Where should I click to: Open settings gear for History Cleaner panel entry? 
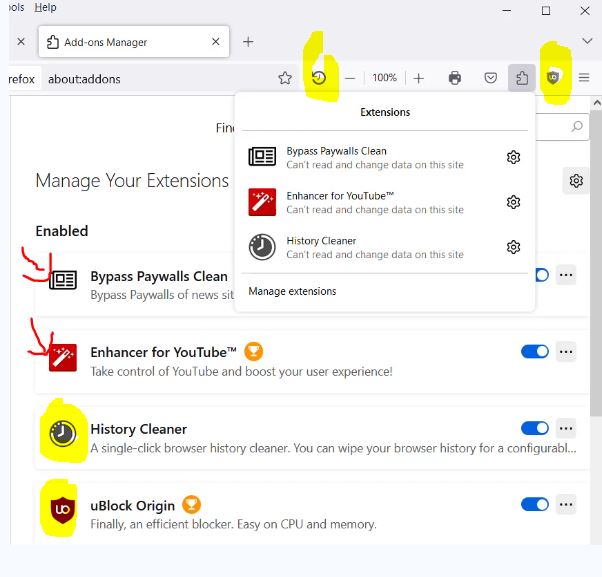513,247
